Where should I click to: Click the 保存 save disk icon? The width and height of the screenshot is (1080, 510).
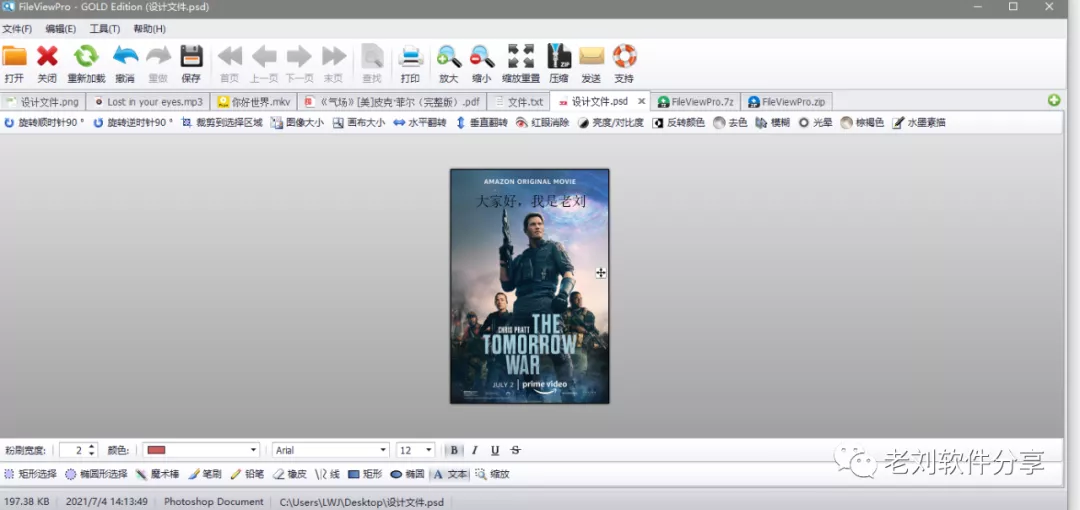coord(190,57)
